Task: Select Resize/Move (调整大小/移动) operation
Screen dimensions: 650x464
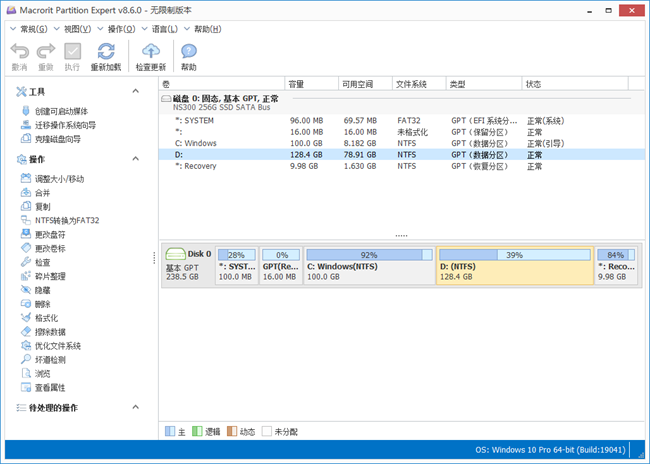Action: click(53, 179)
